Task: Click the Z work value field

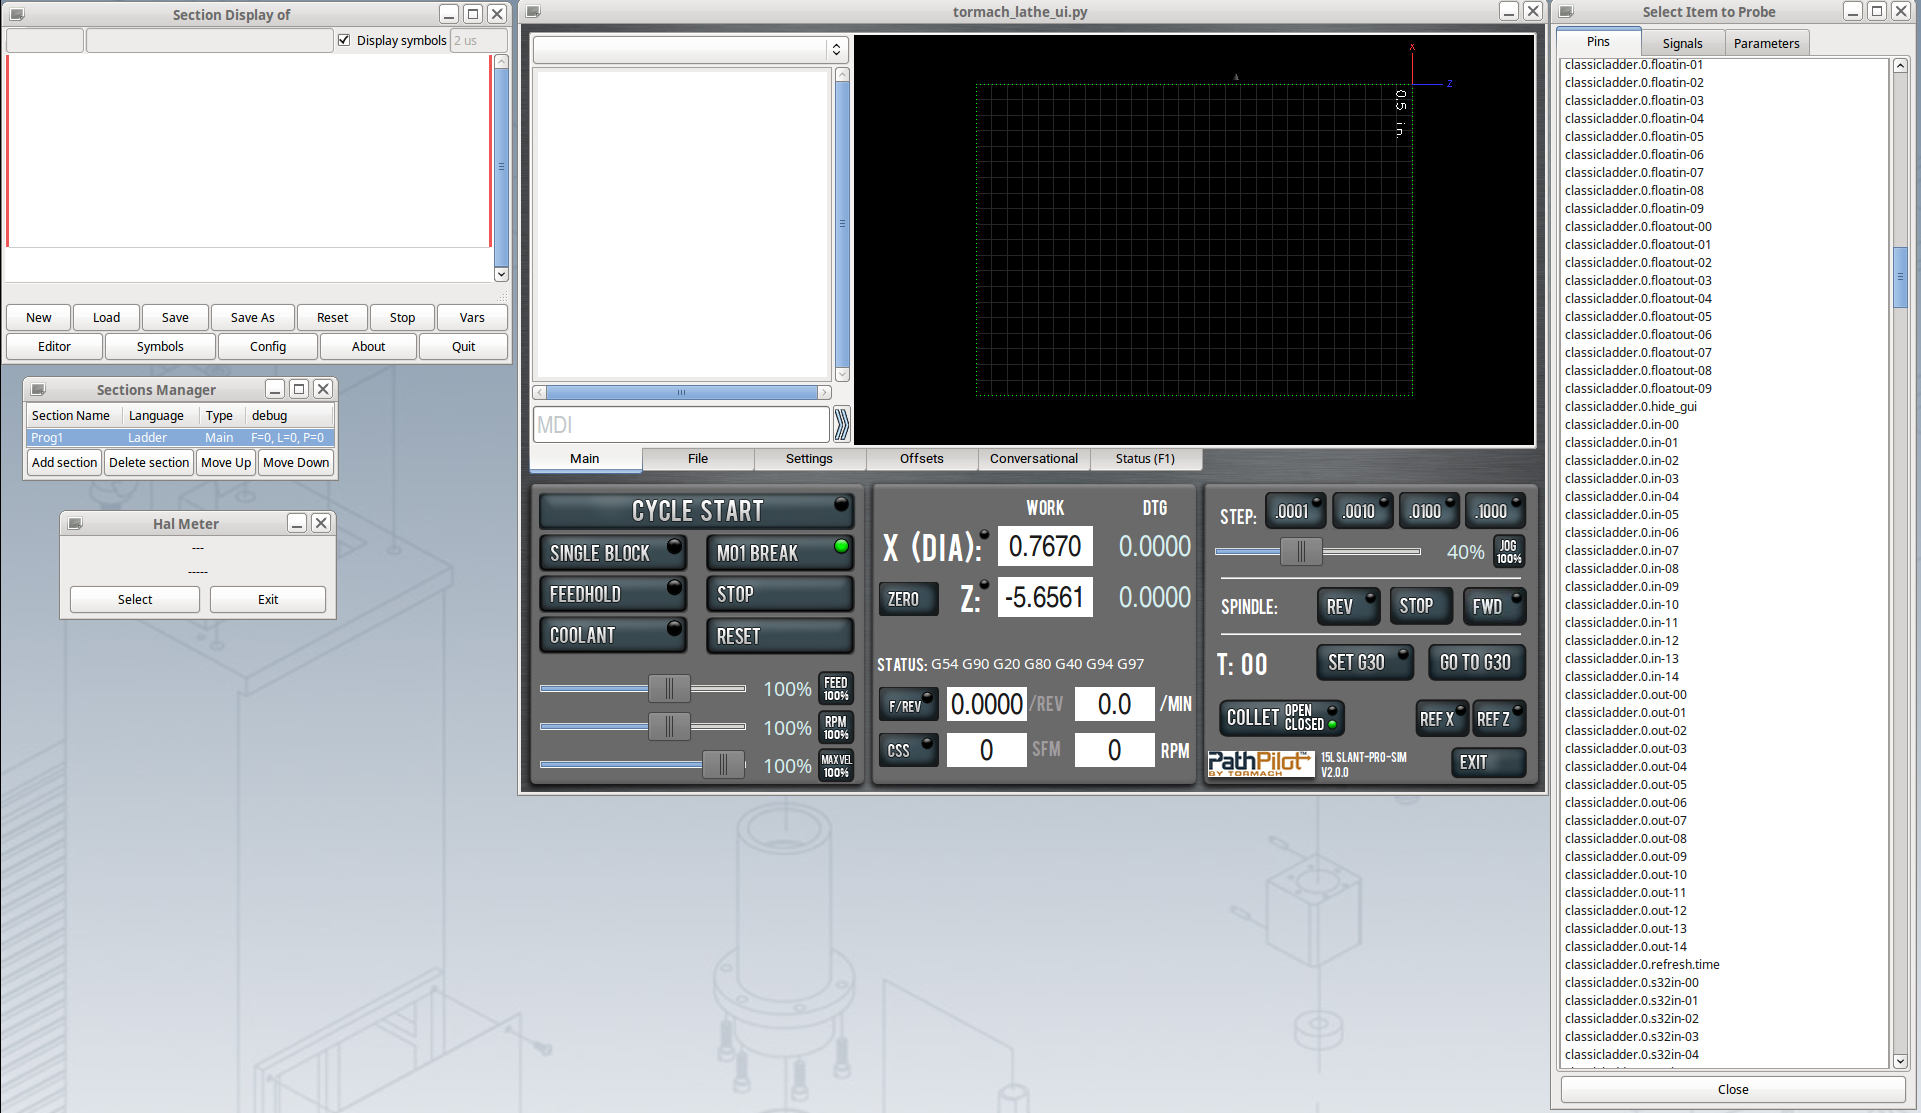Action: click(x=1045, y=597)
